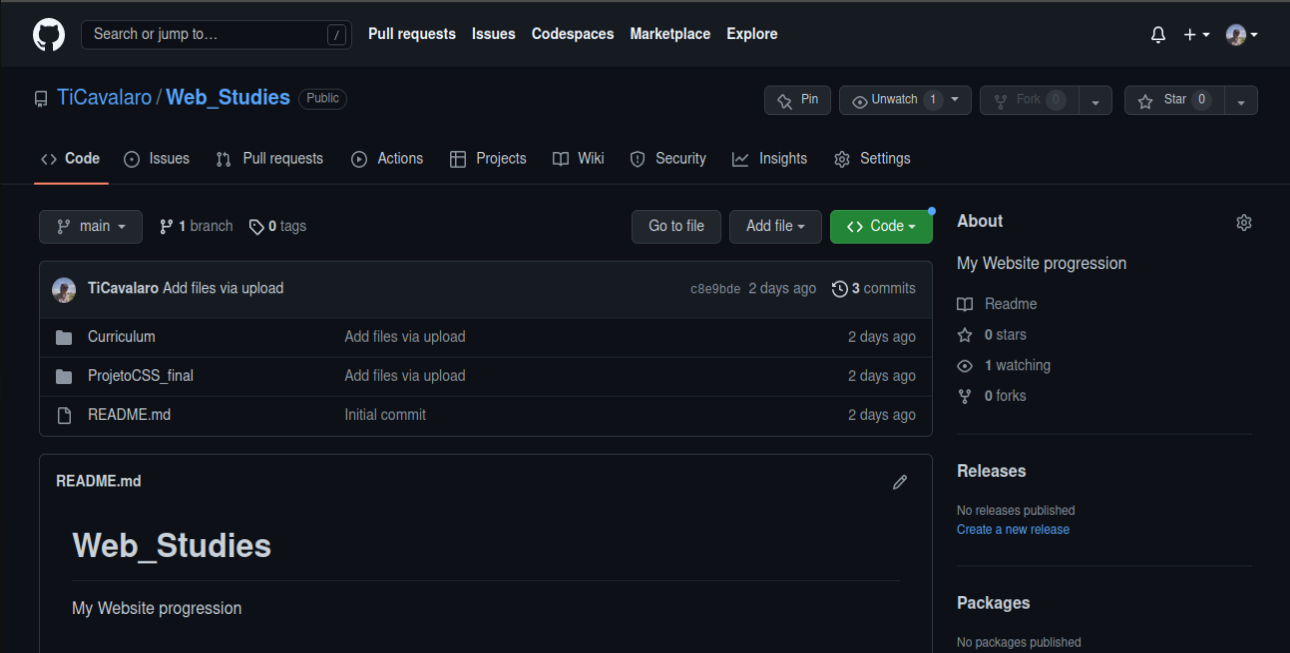This screenshot has width=1290, height=653.
Task: Jump to Readme in About sidebar
Action: coord(997,304)
